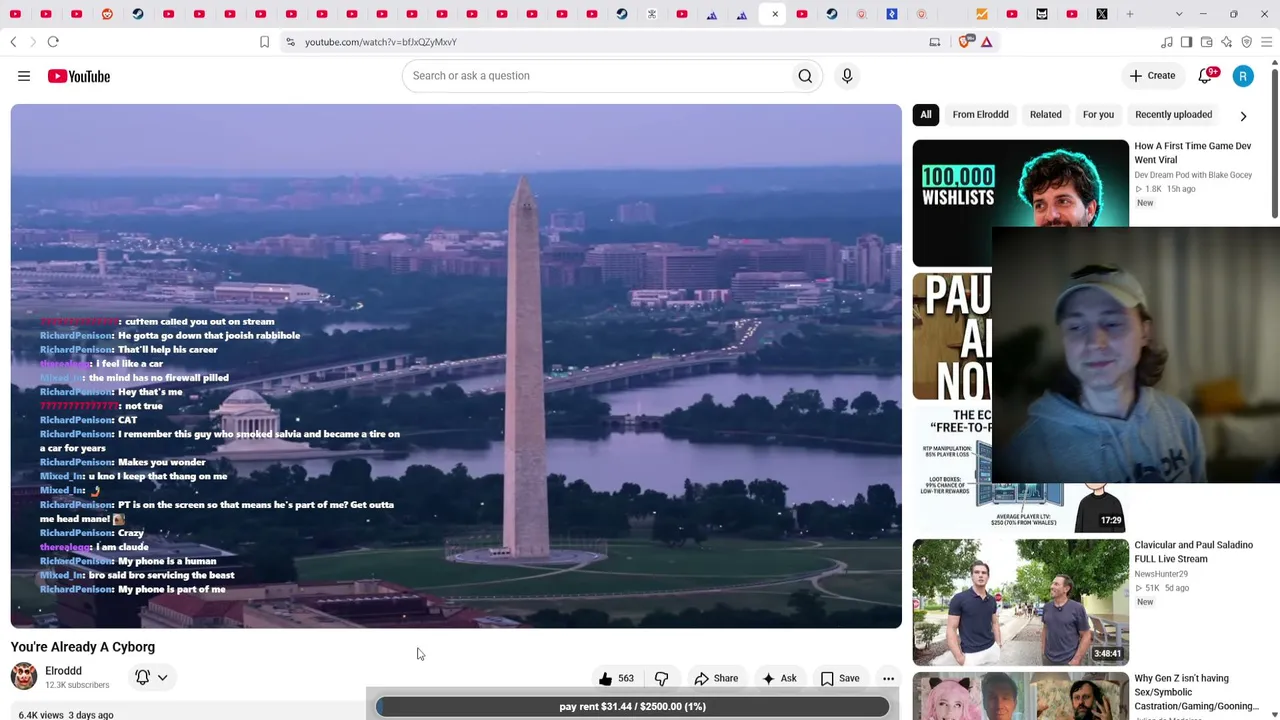The height and width of the screenshot is (720, 1280).
Task: Open the YouTube guide hamburger menu
Action: point(24,76)
